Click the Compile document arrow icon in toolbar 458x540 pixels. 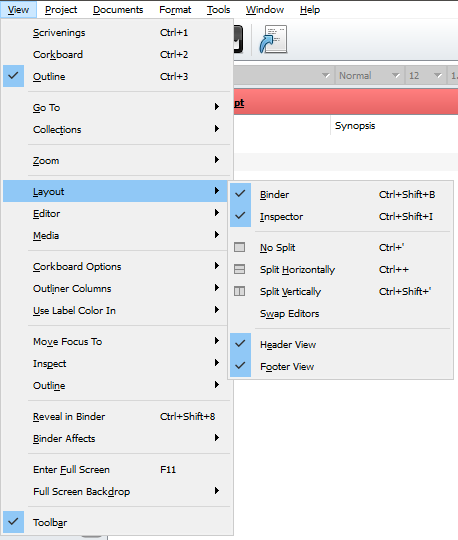point(273,39)
